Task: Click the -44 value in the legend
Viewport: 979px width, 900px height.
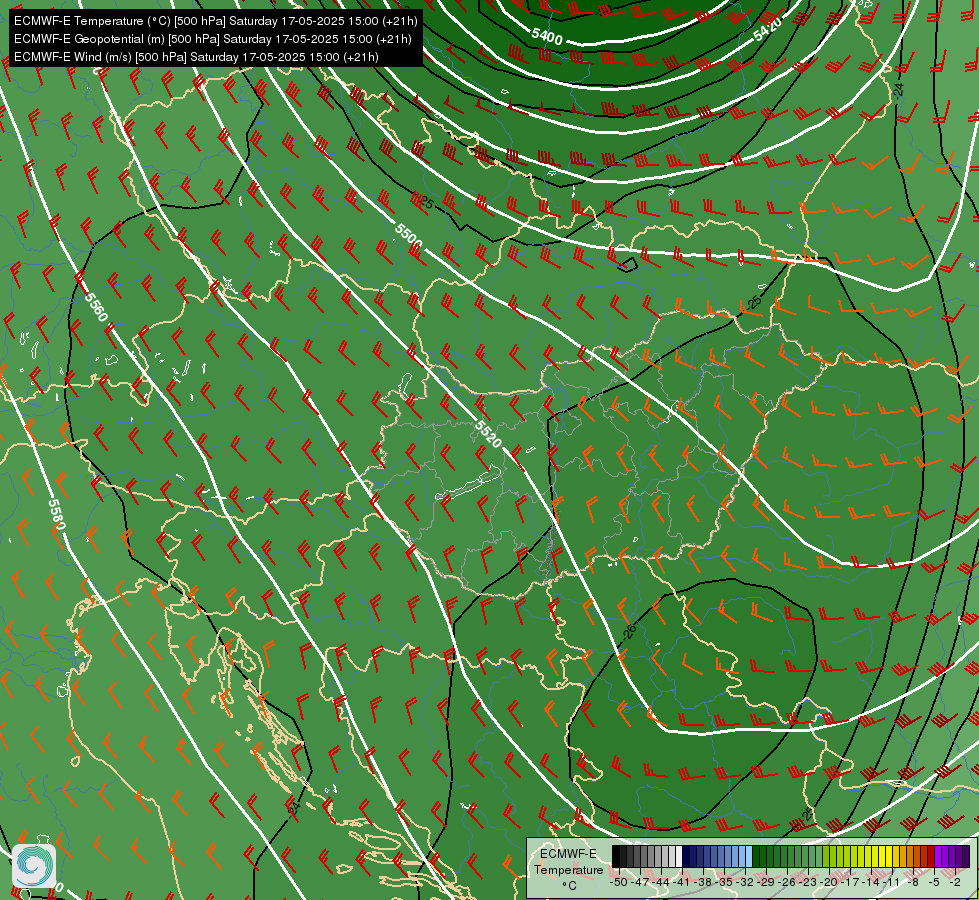Action: pos(661,882)
